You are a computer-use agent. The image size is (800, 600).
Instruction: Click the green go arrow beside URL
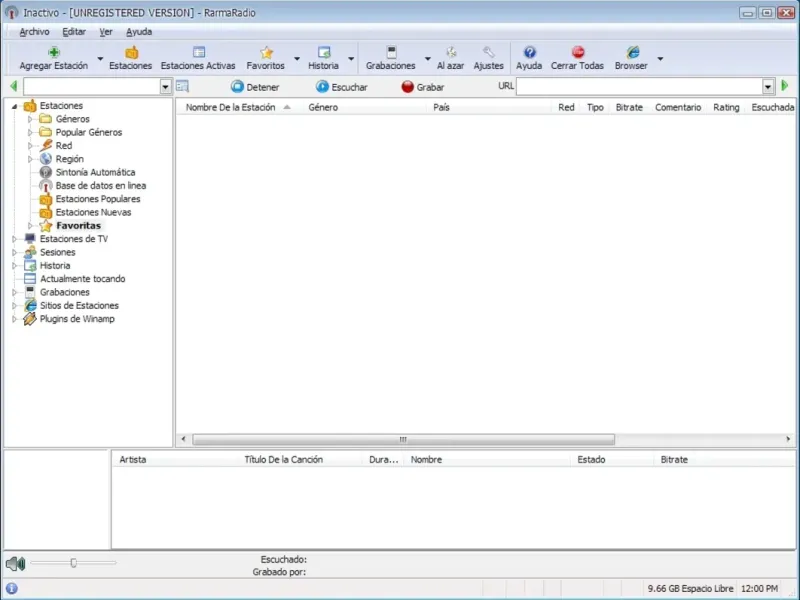785,86
